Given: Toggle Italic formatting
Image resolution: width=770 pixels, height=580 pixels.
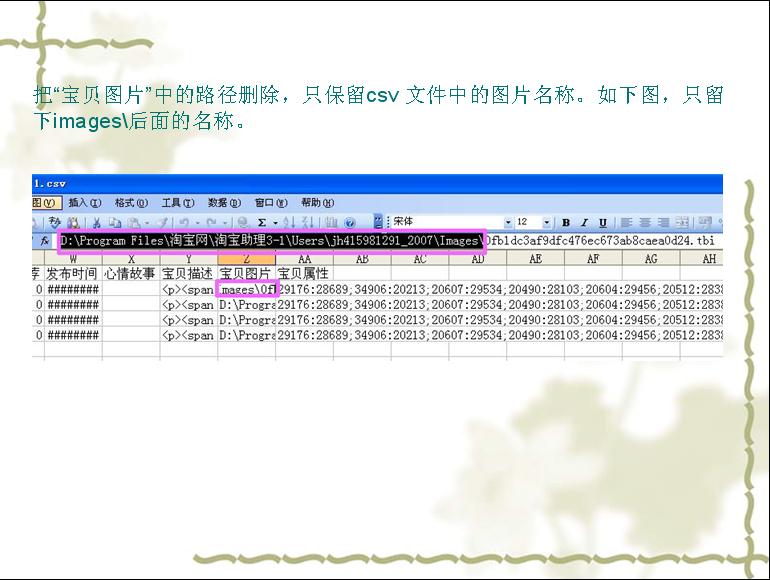Looking at the screenshot, I should (x=584, y=222).
